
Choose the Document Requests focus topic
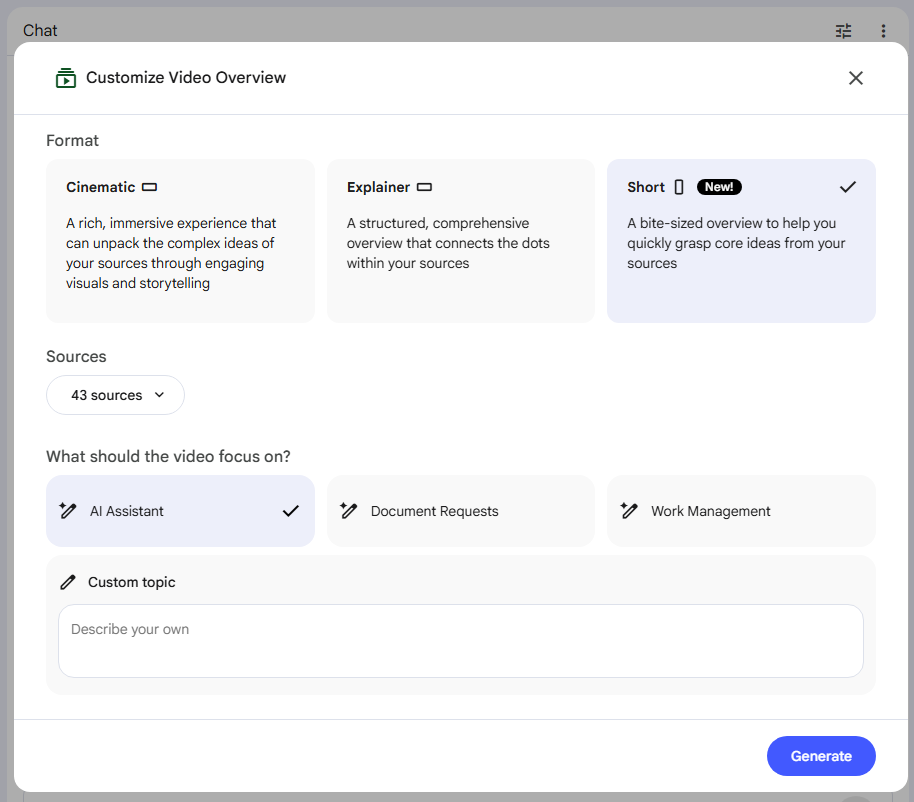[460, 511]
